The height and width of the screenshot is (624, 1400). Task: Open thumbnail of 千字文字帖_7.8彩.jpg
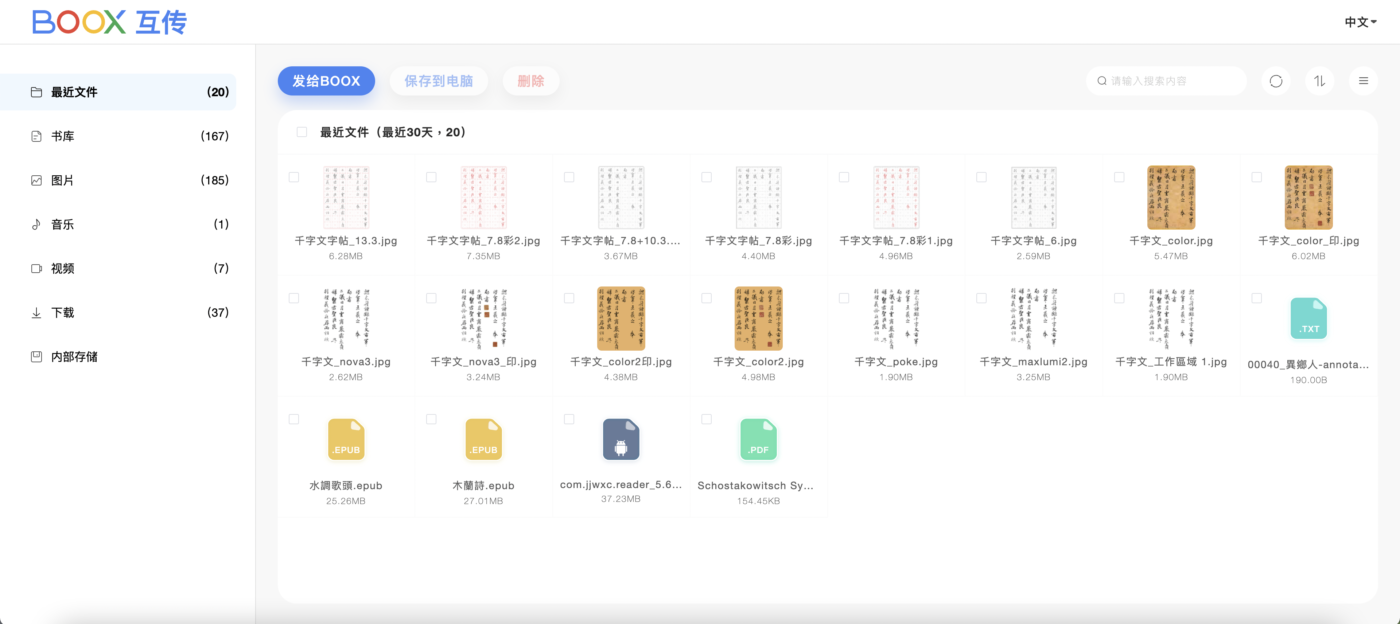click(758, 197)
